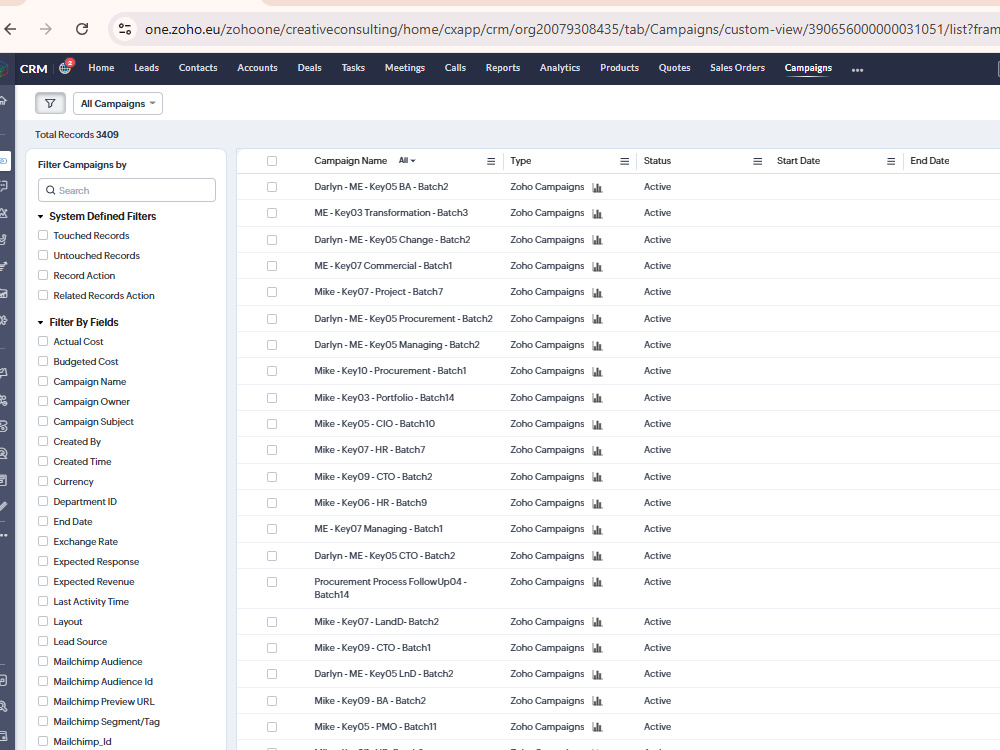Open the Campaign Name 'All' alphabet dropdown
Viewport: 1000px width, 750px height.
(x=407, y=161)
